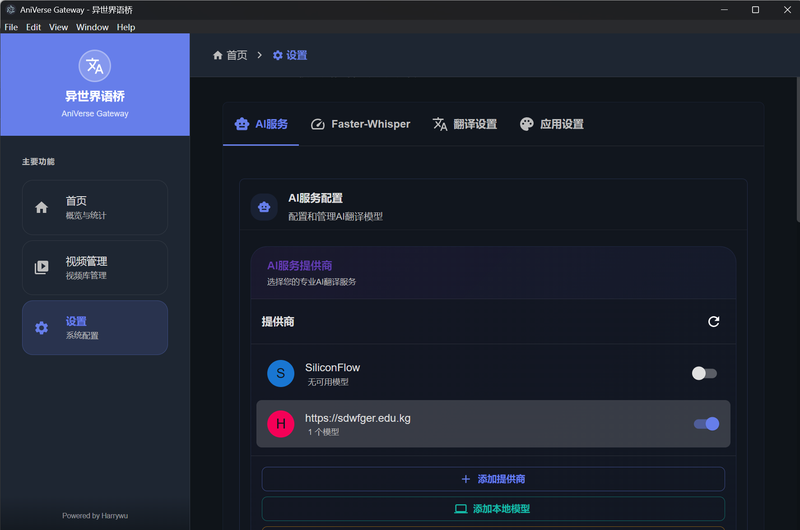The image size is (800, 530).
Task: Switch to the 应用设置 tab
Action: coord(551,124)
